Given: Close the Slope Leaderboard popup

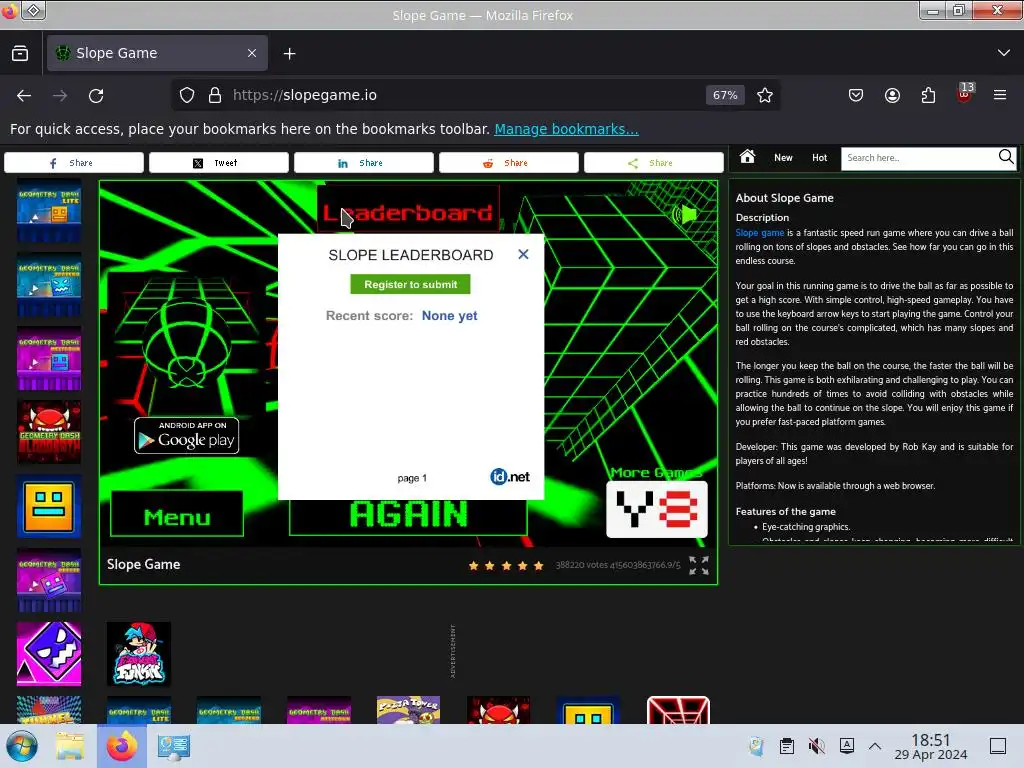Looking at the screenshot, I should (523, 255).
